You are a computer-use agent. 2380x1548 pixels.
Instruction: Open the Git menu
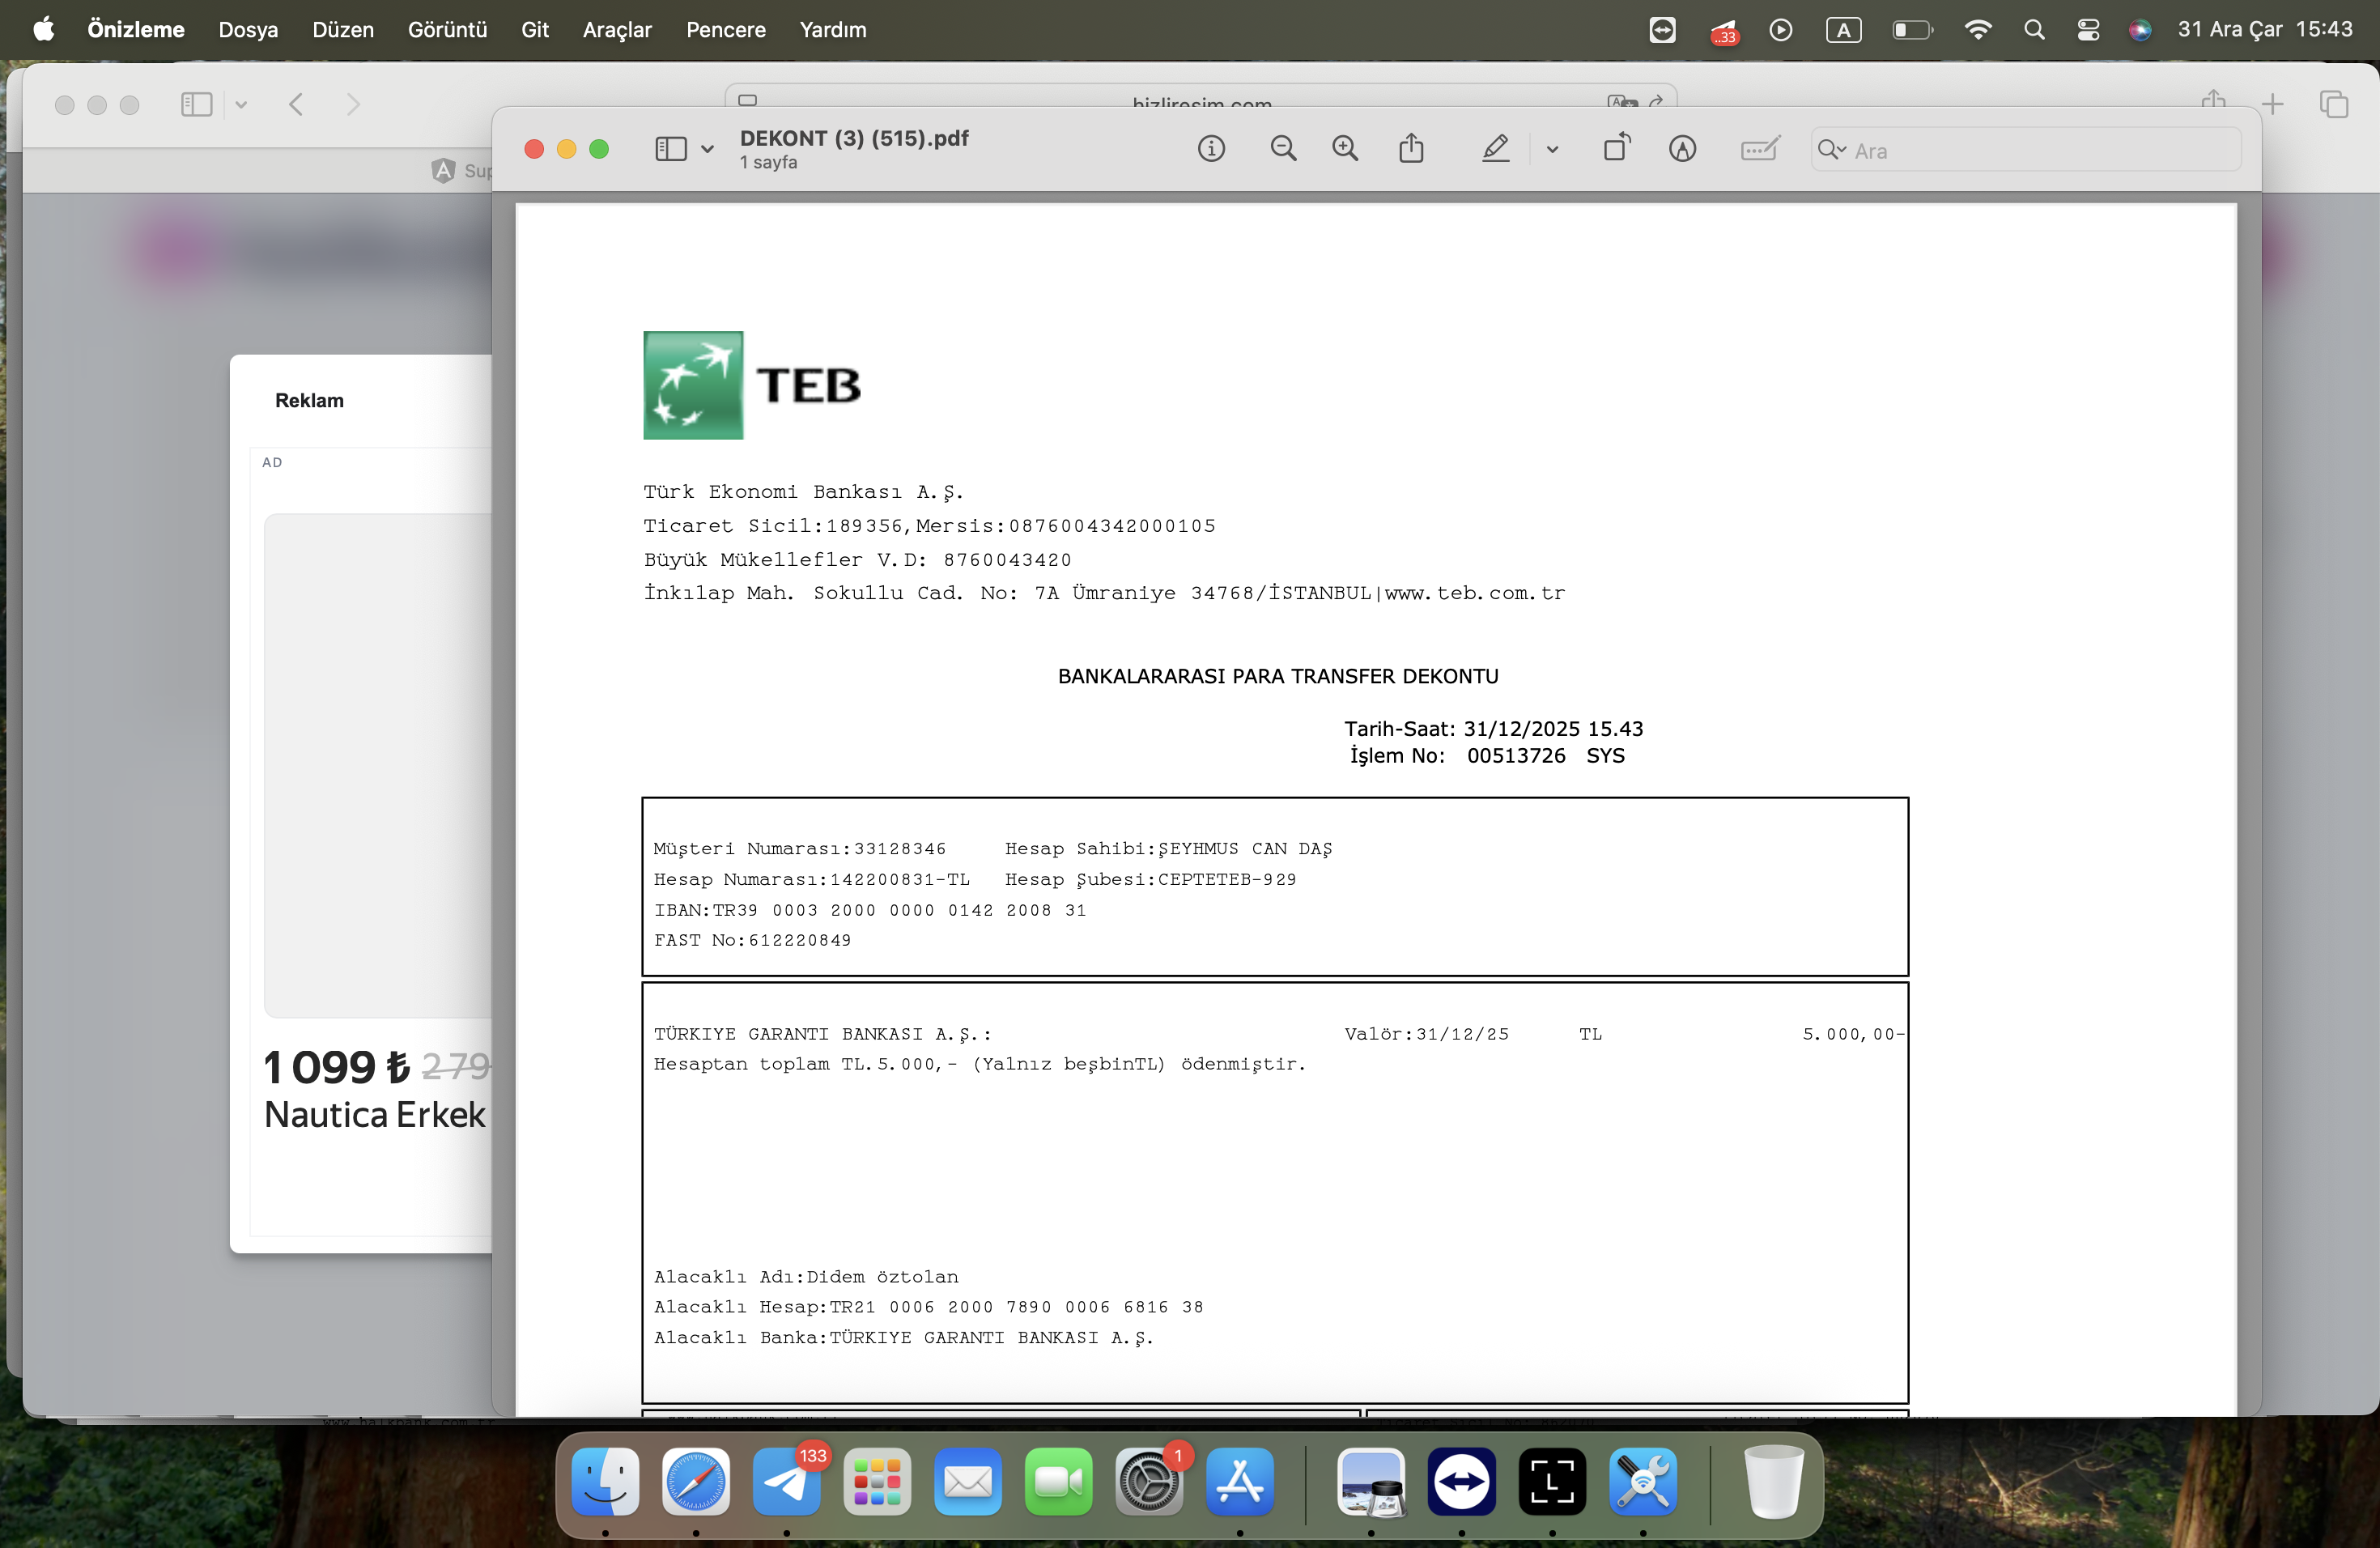tap(535, 30)
